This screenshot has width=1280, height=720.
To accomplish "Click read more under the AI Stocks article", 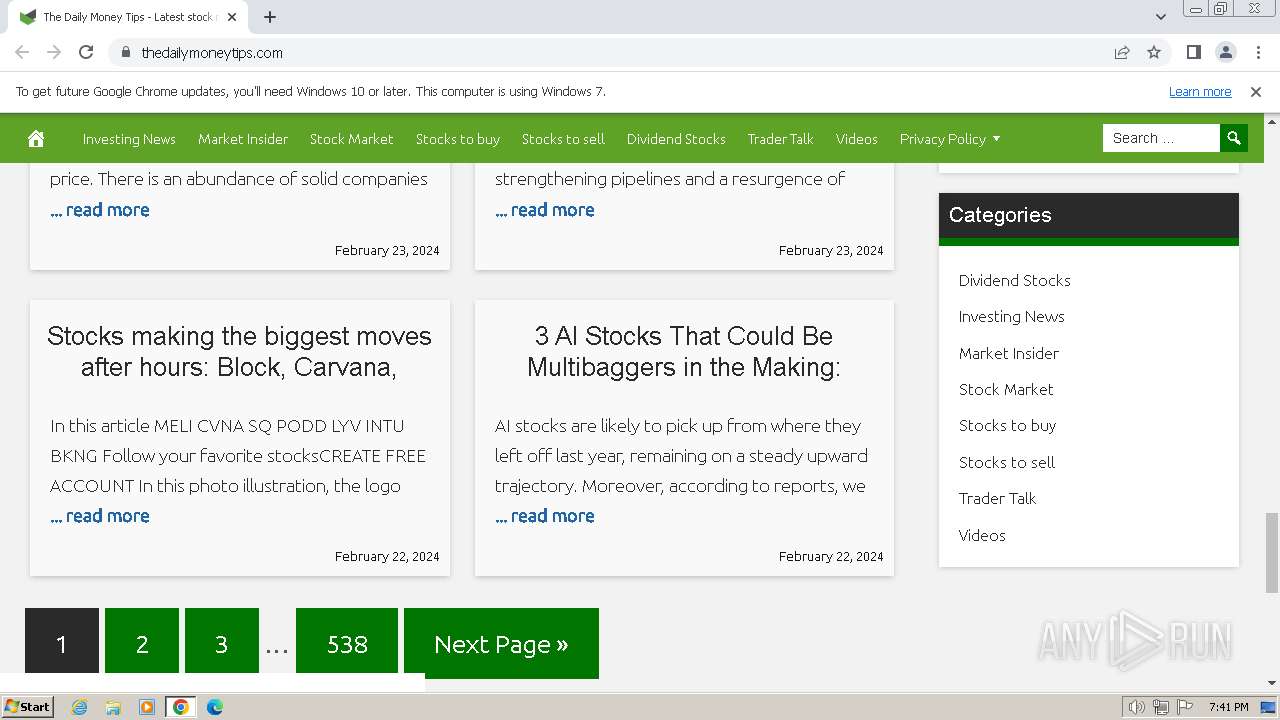I will [545, 516].
